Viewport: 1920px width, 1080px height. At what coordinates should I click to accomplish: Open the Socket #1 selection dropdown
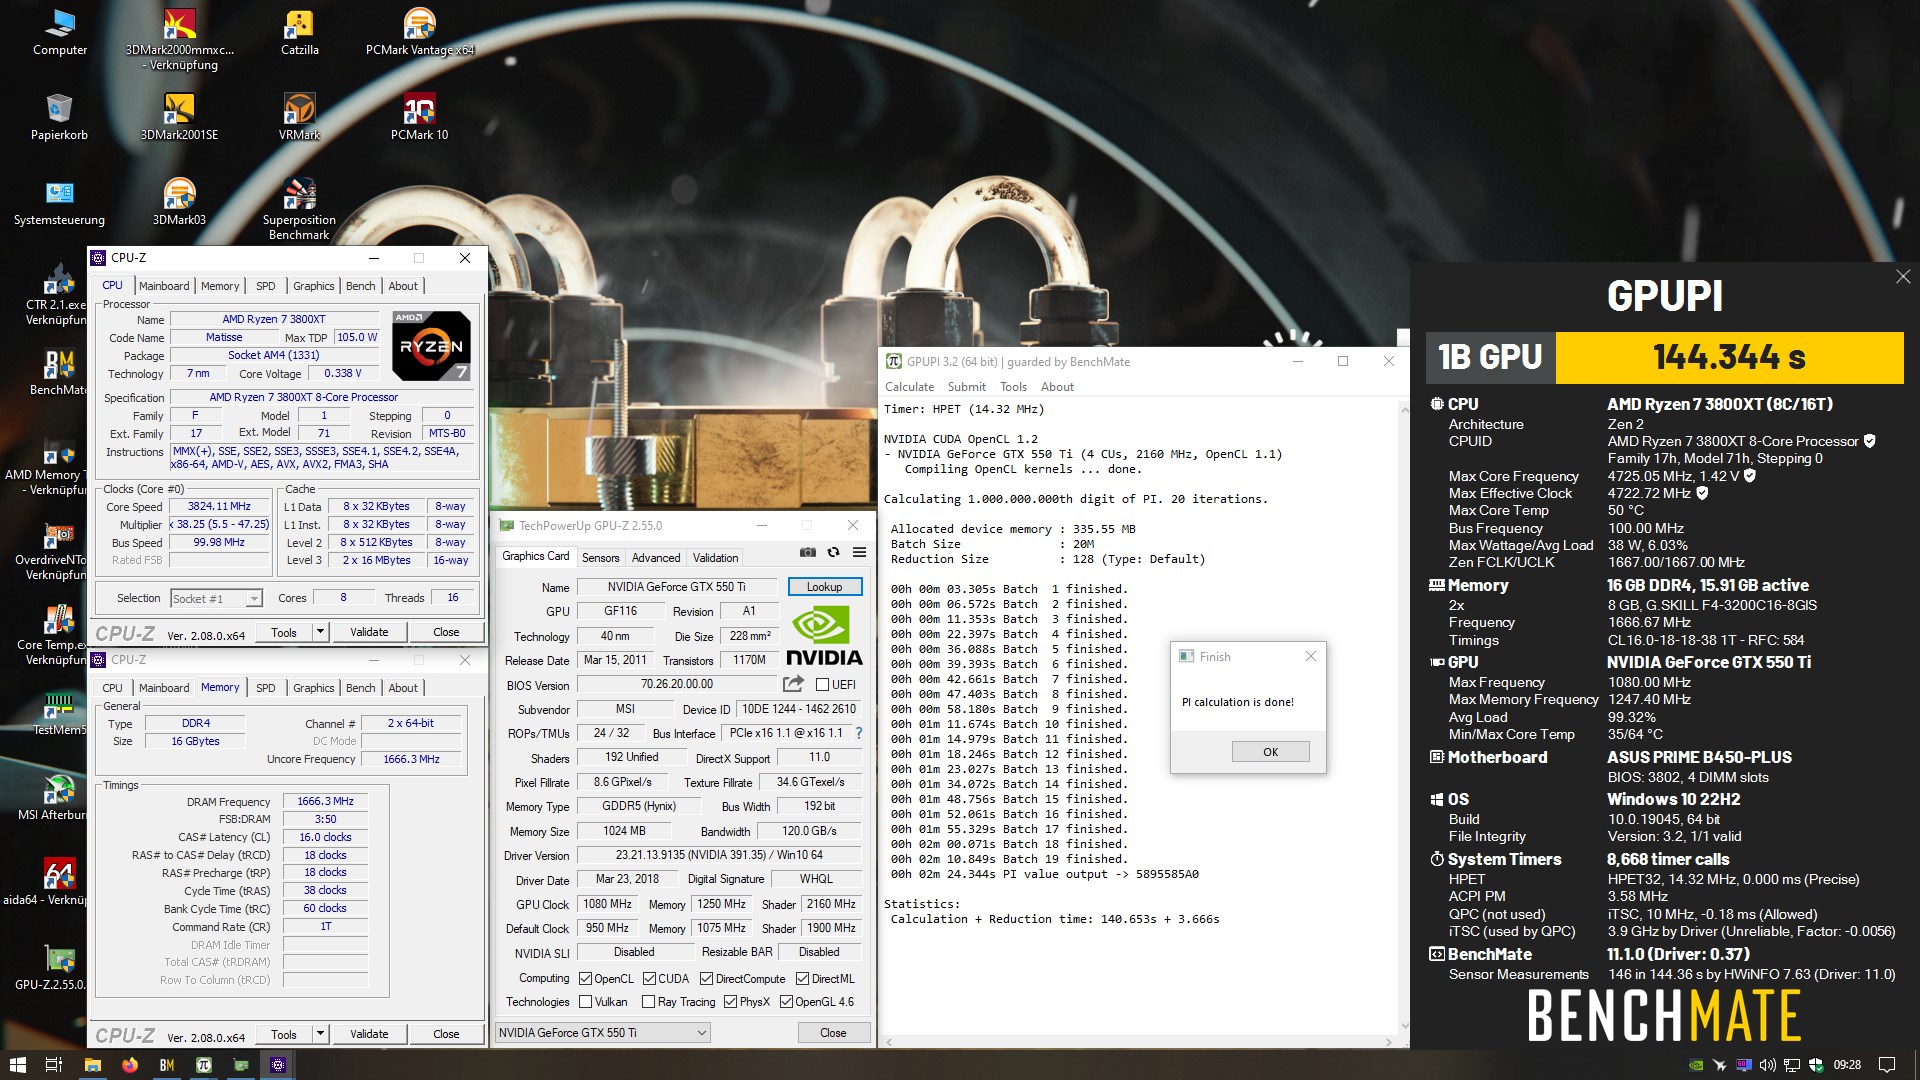(216, 598)
